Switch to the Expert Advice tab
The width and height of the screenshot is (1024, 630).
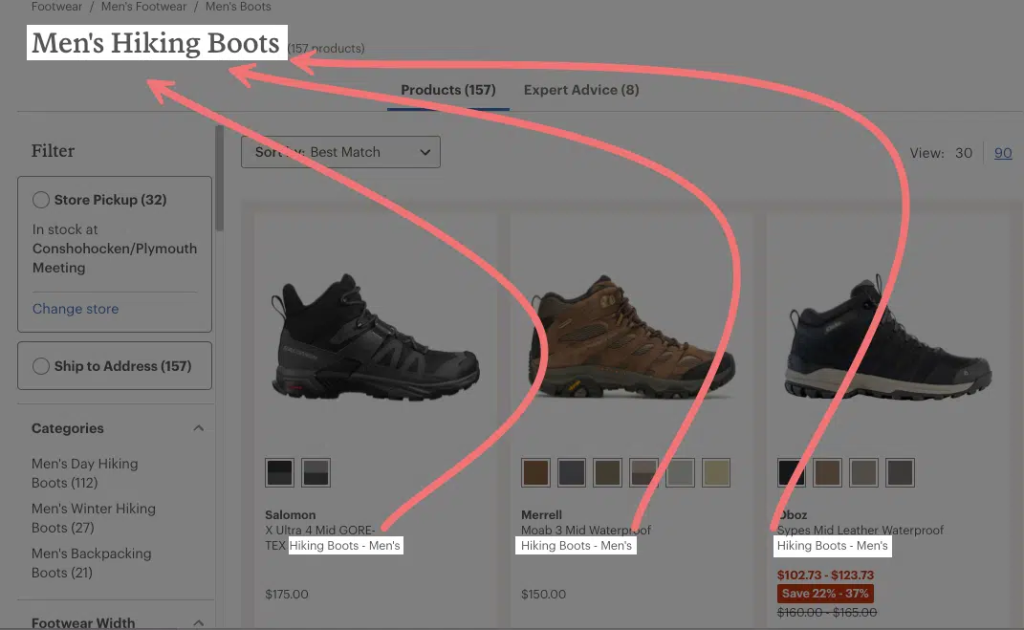pyautogui.click(x=580, y=90)
